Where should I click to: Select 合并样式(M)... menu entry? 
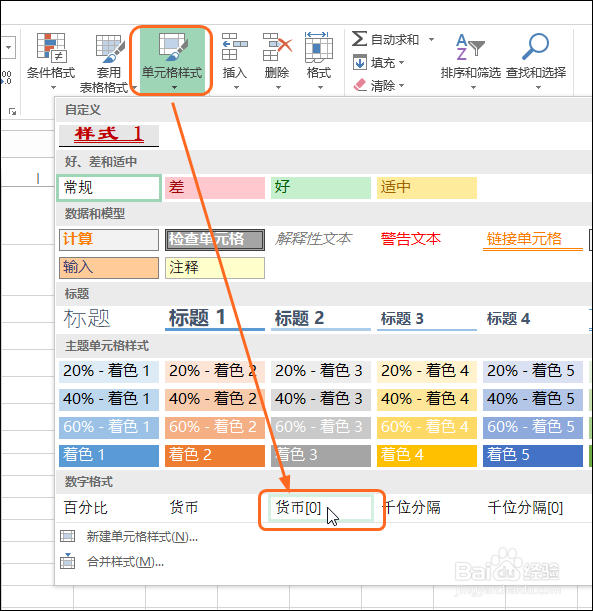(x=125, y=562)
